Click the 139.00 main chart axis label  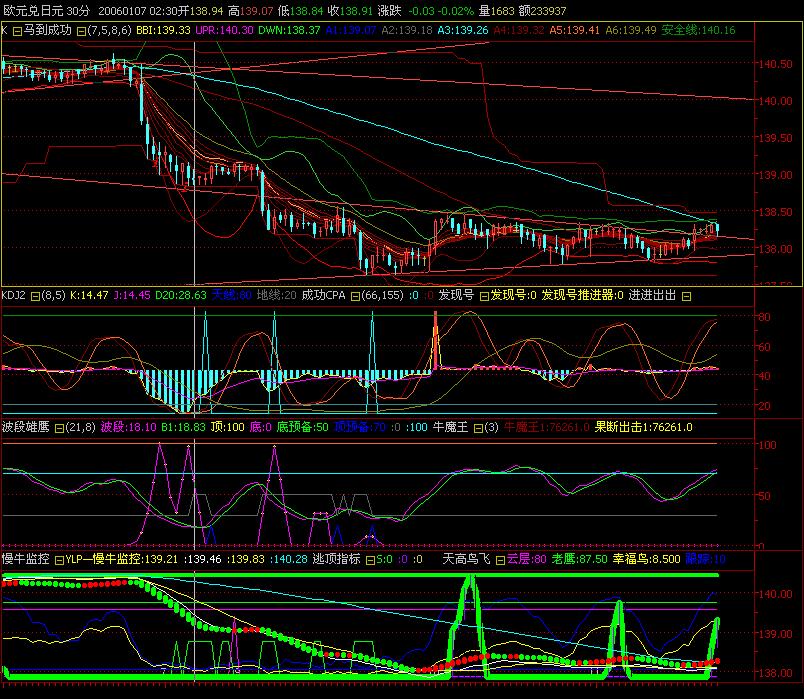[x=775, y=175]
